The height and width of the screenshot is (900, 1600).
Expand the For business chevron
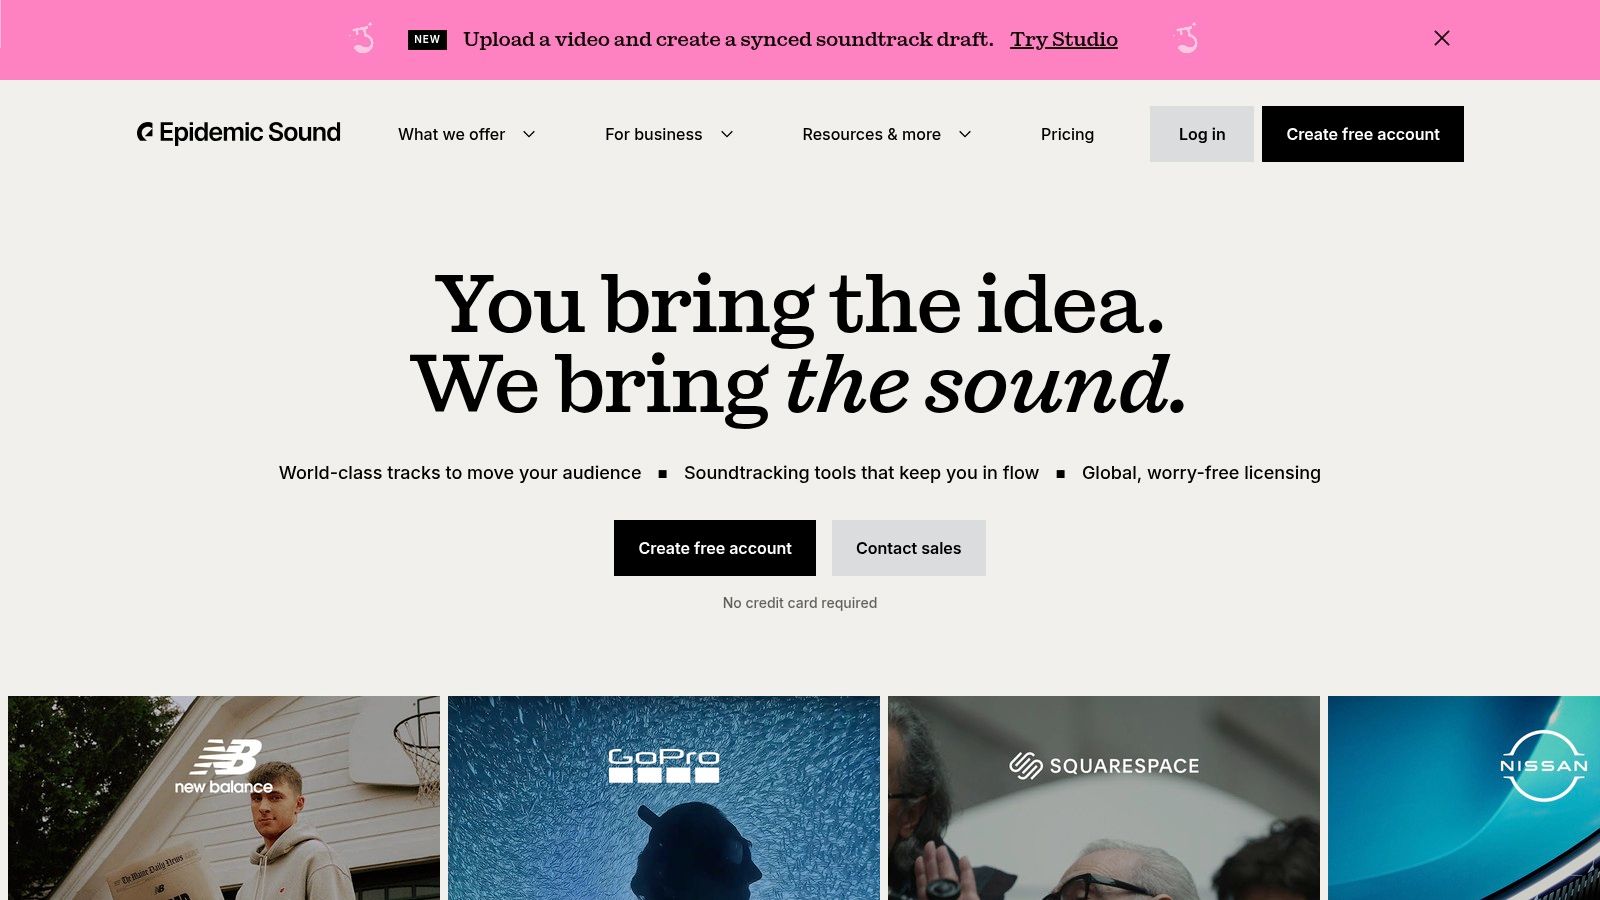click(x=727, y=134)
